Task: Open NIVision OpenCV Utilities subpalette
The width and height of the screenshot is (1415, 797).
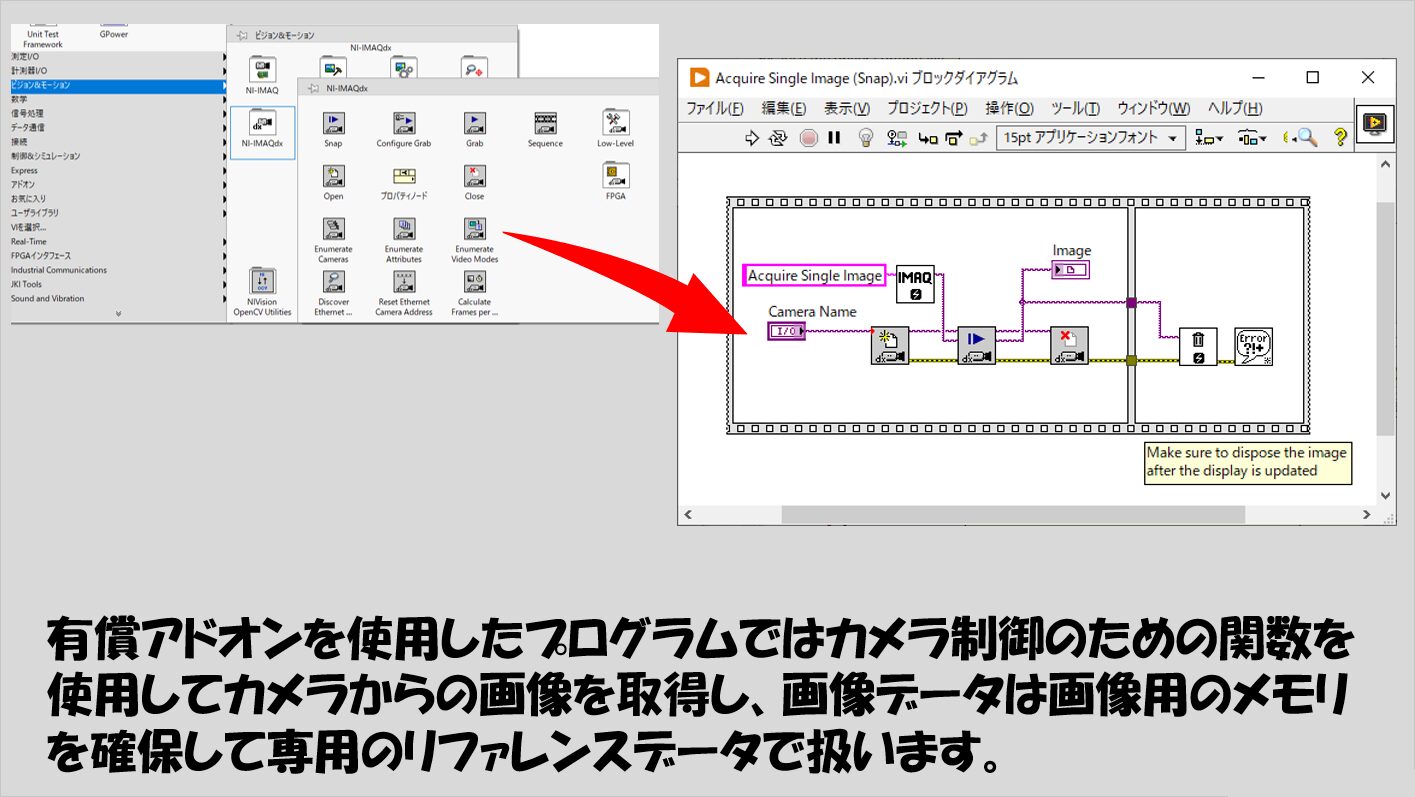Action: point(262,282)
